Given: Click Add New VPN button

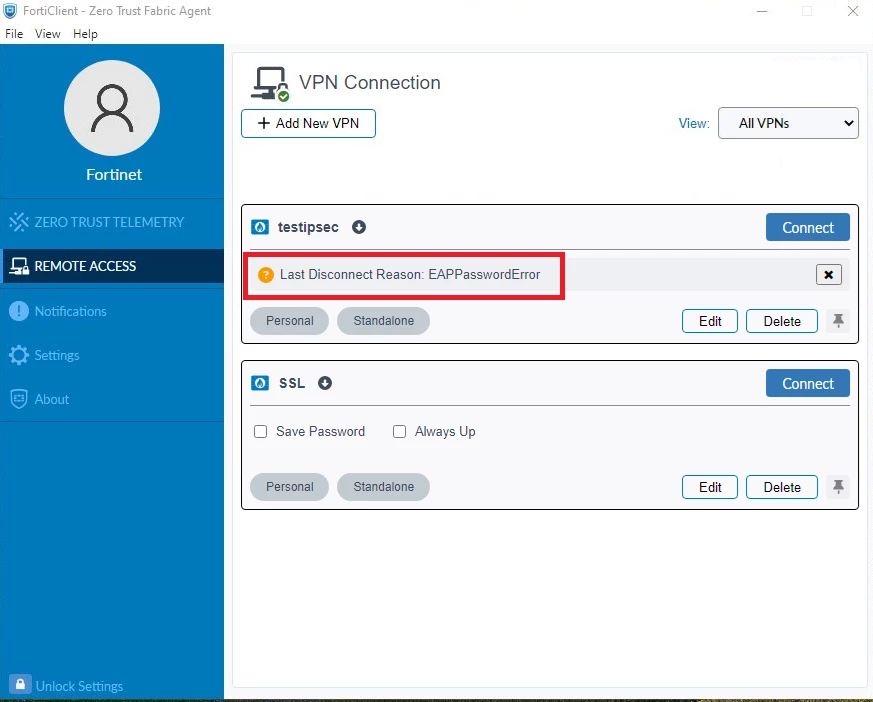Looking at the screenshot, I should 308,123.
